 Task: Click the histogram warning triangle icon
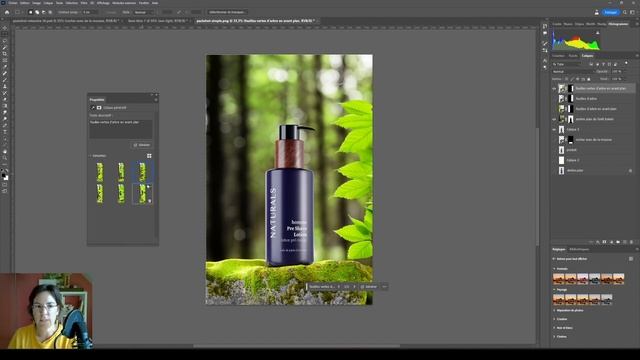pyautogui.click(x=598, y=33)
